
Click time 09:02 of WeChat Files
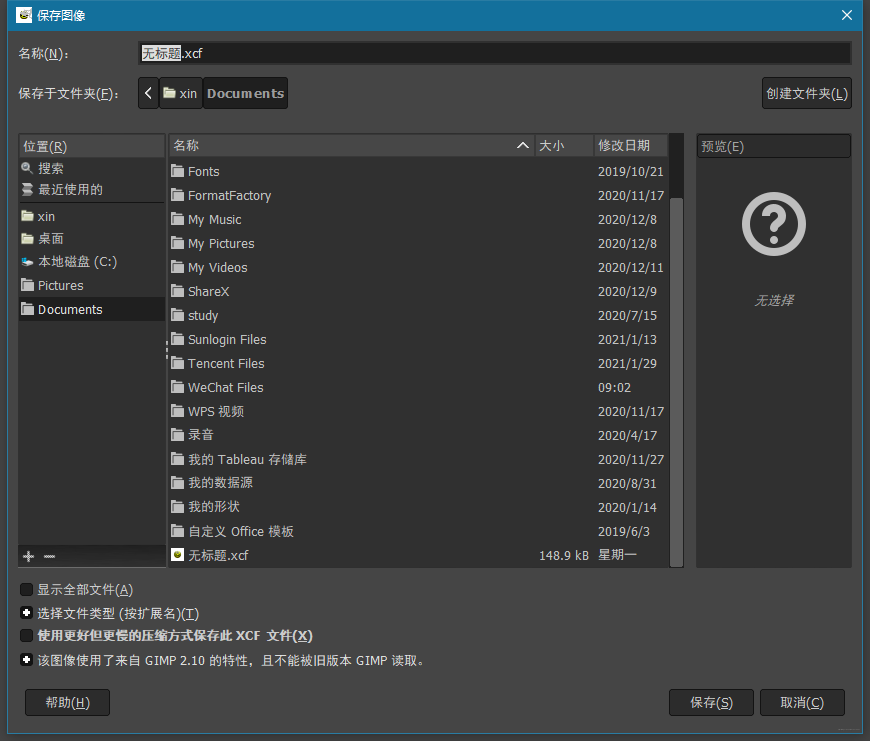point(614,387)
